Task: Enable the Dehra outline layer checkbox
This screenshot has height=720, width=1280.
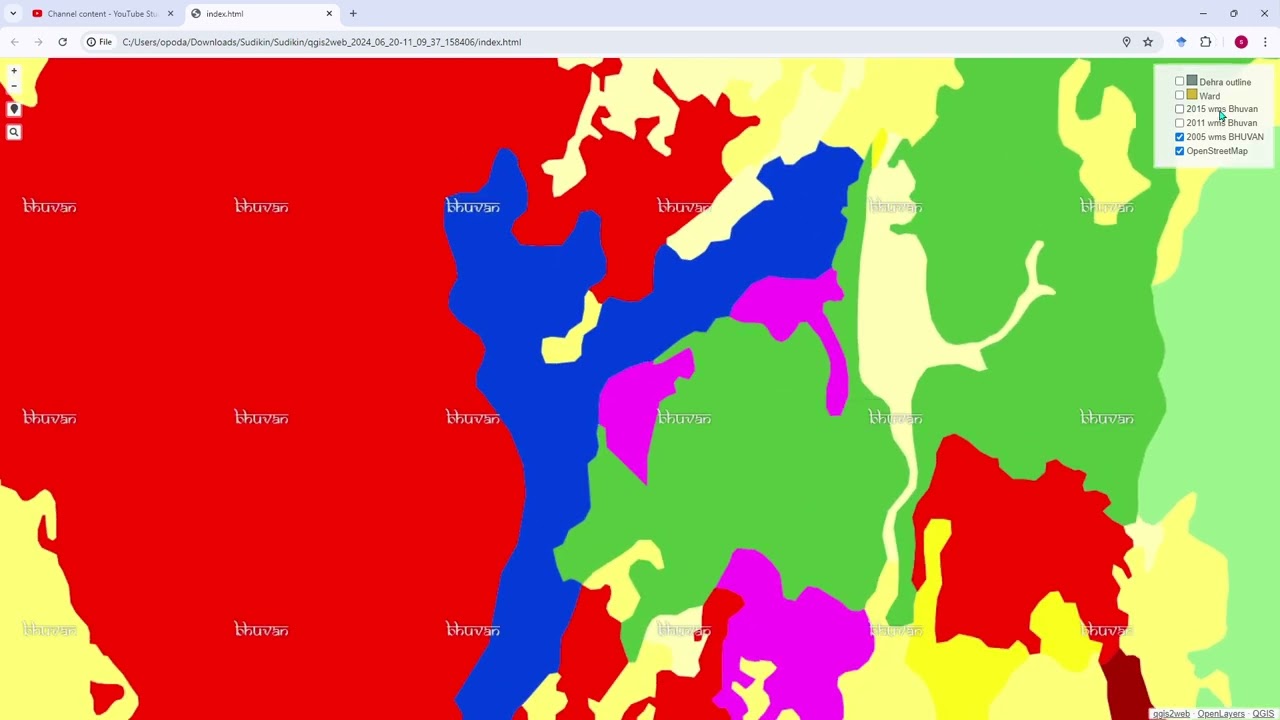Action: (1180, 82)
